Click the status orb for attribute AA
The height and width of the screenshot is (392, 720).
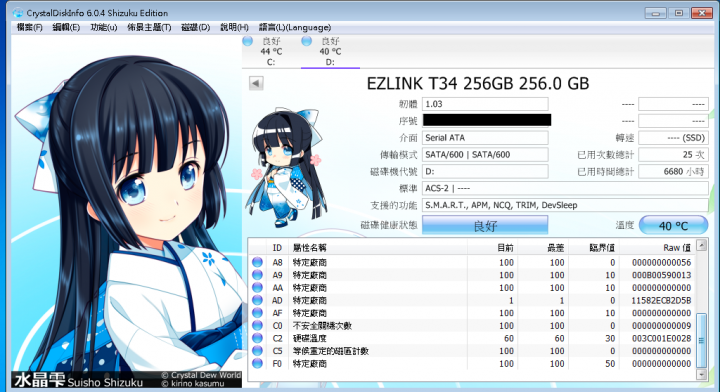pos(257,287)
